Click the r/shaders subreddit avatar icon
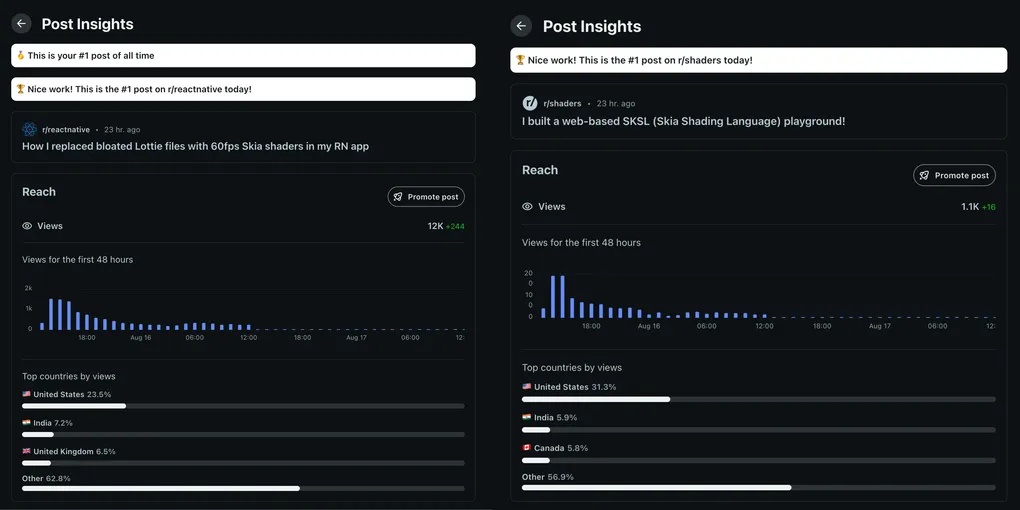This screenshot has height=510, width=1020. click(x=530, y=103)
